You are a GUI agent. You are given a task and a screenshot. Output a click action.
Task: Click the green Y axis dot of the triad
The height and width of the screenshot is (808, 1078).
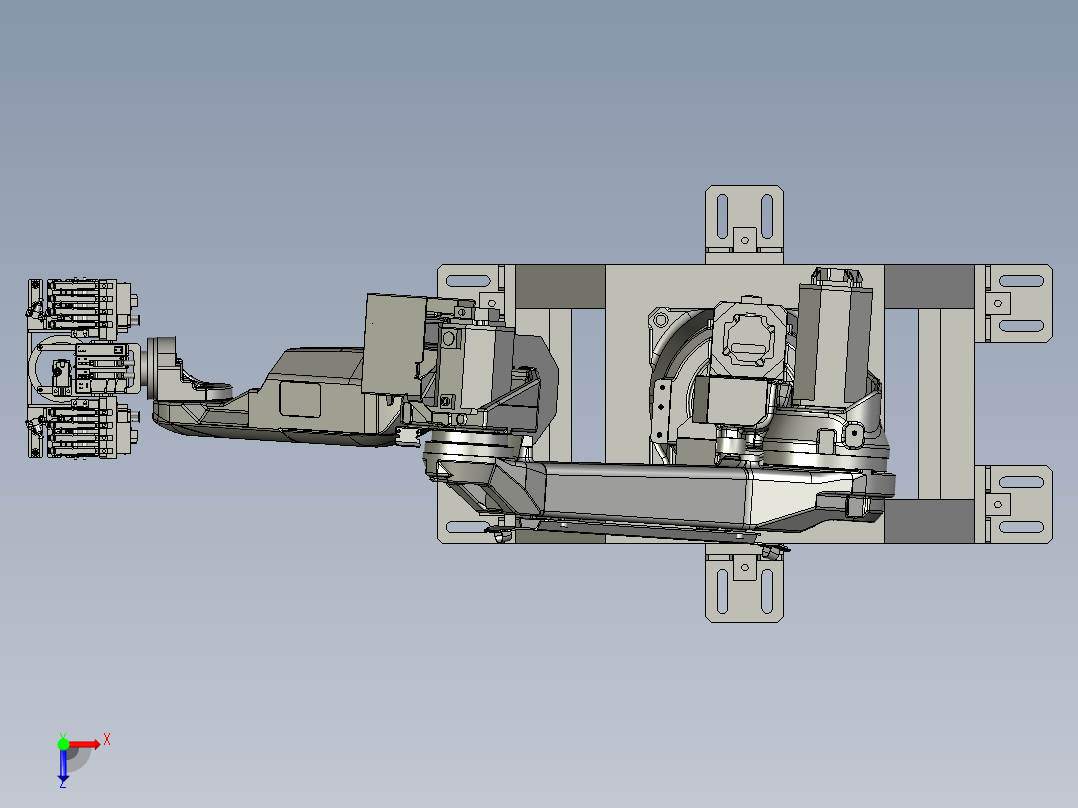click(x=63, y=744)
